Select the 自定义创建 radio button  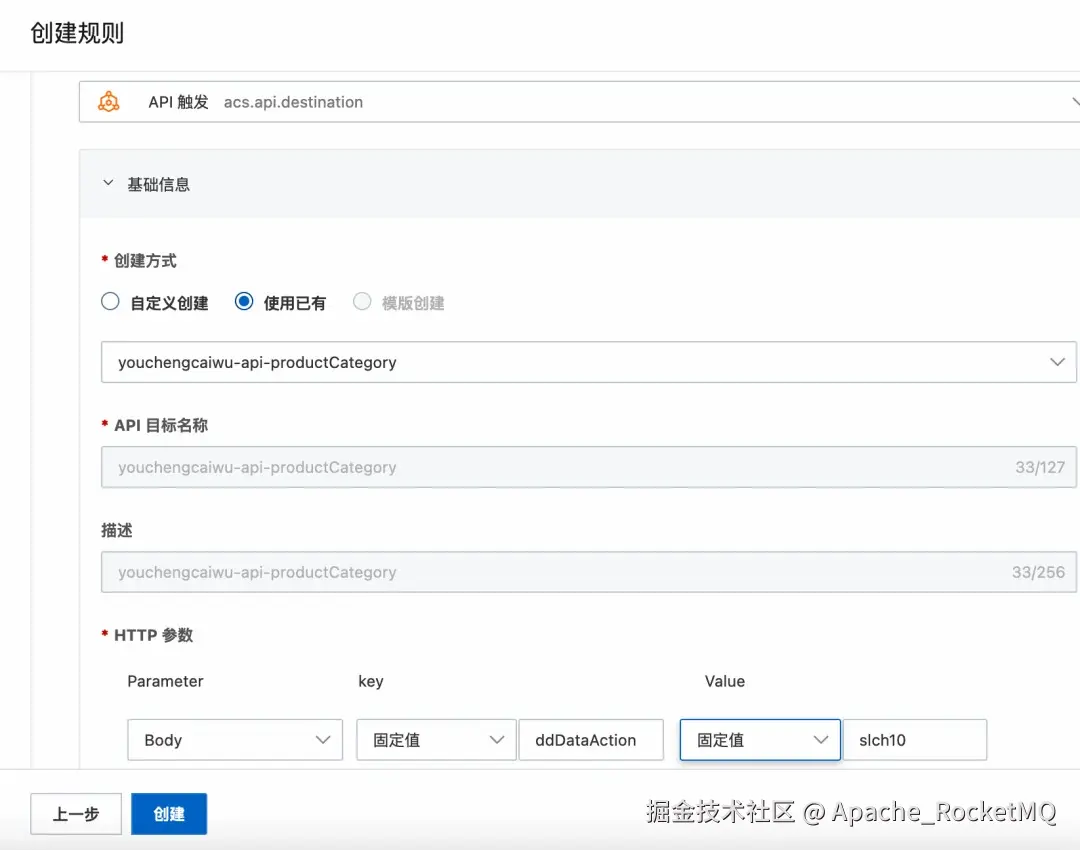(x=110, y=302)
